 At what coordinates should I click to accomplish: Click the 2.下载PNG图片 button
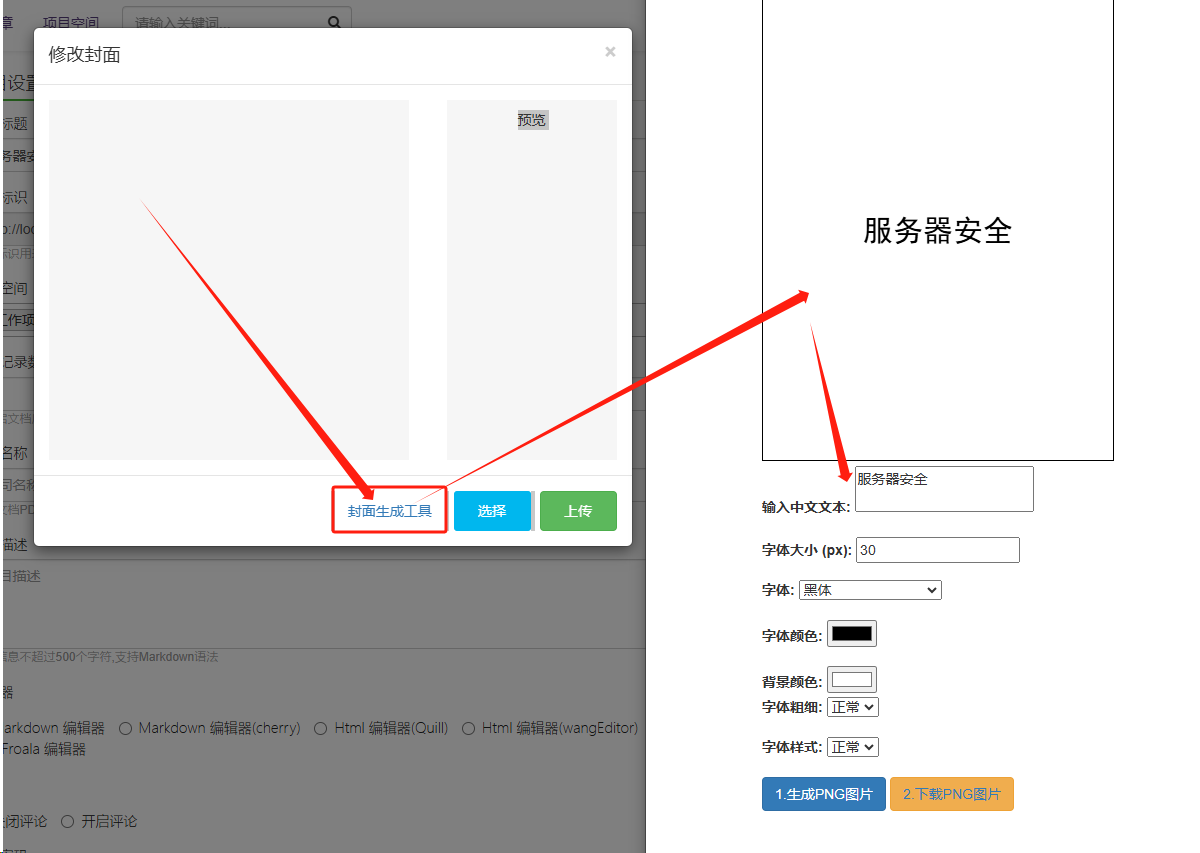click(x=951, y=794)
